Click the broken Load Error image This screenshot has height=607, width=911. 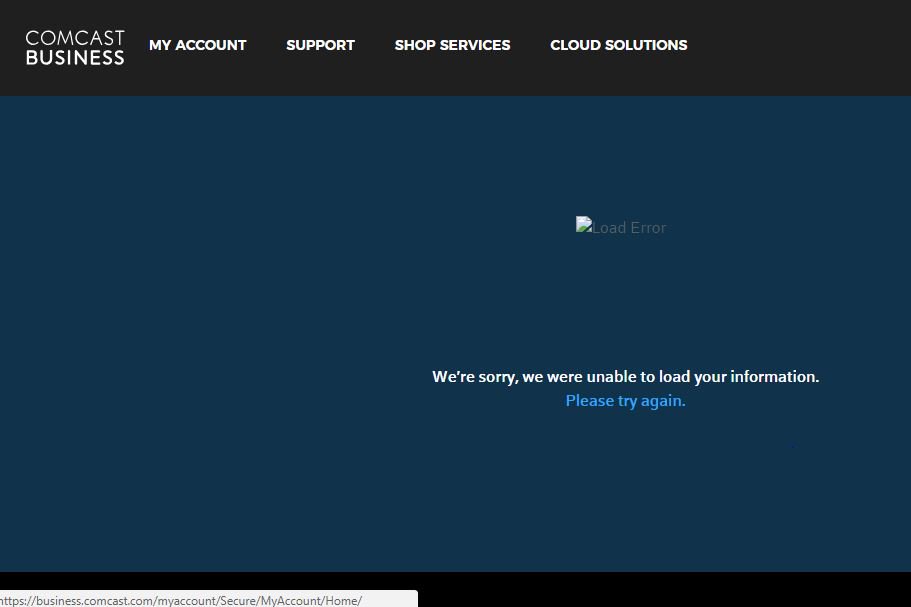tap(621, 227)
